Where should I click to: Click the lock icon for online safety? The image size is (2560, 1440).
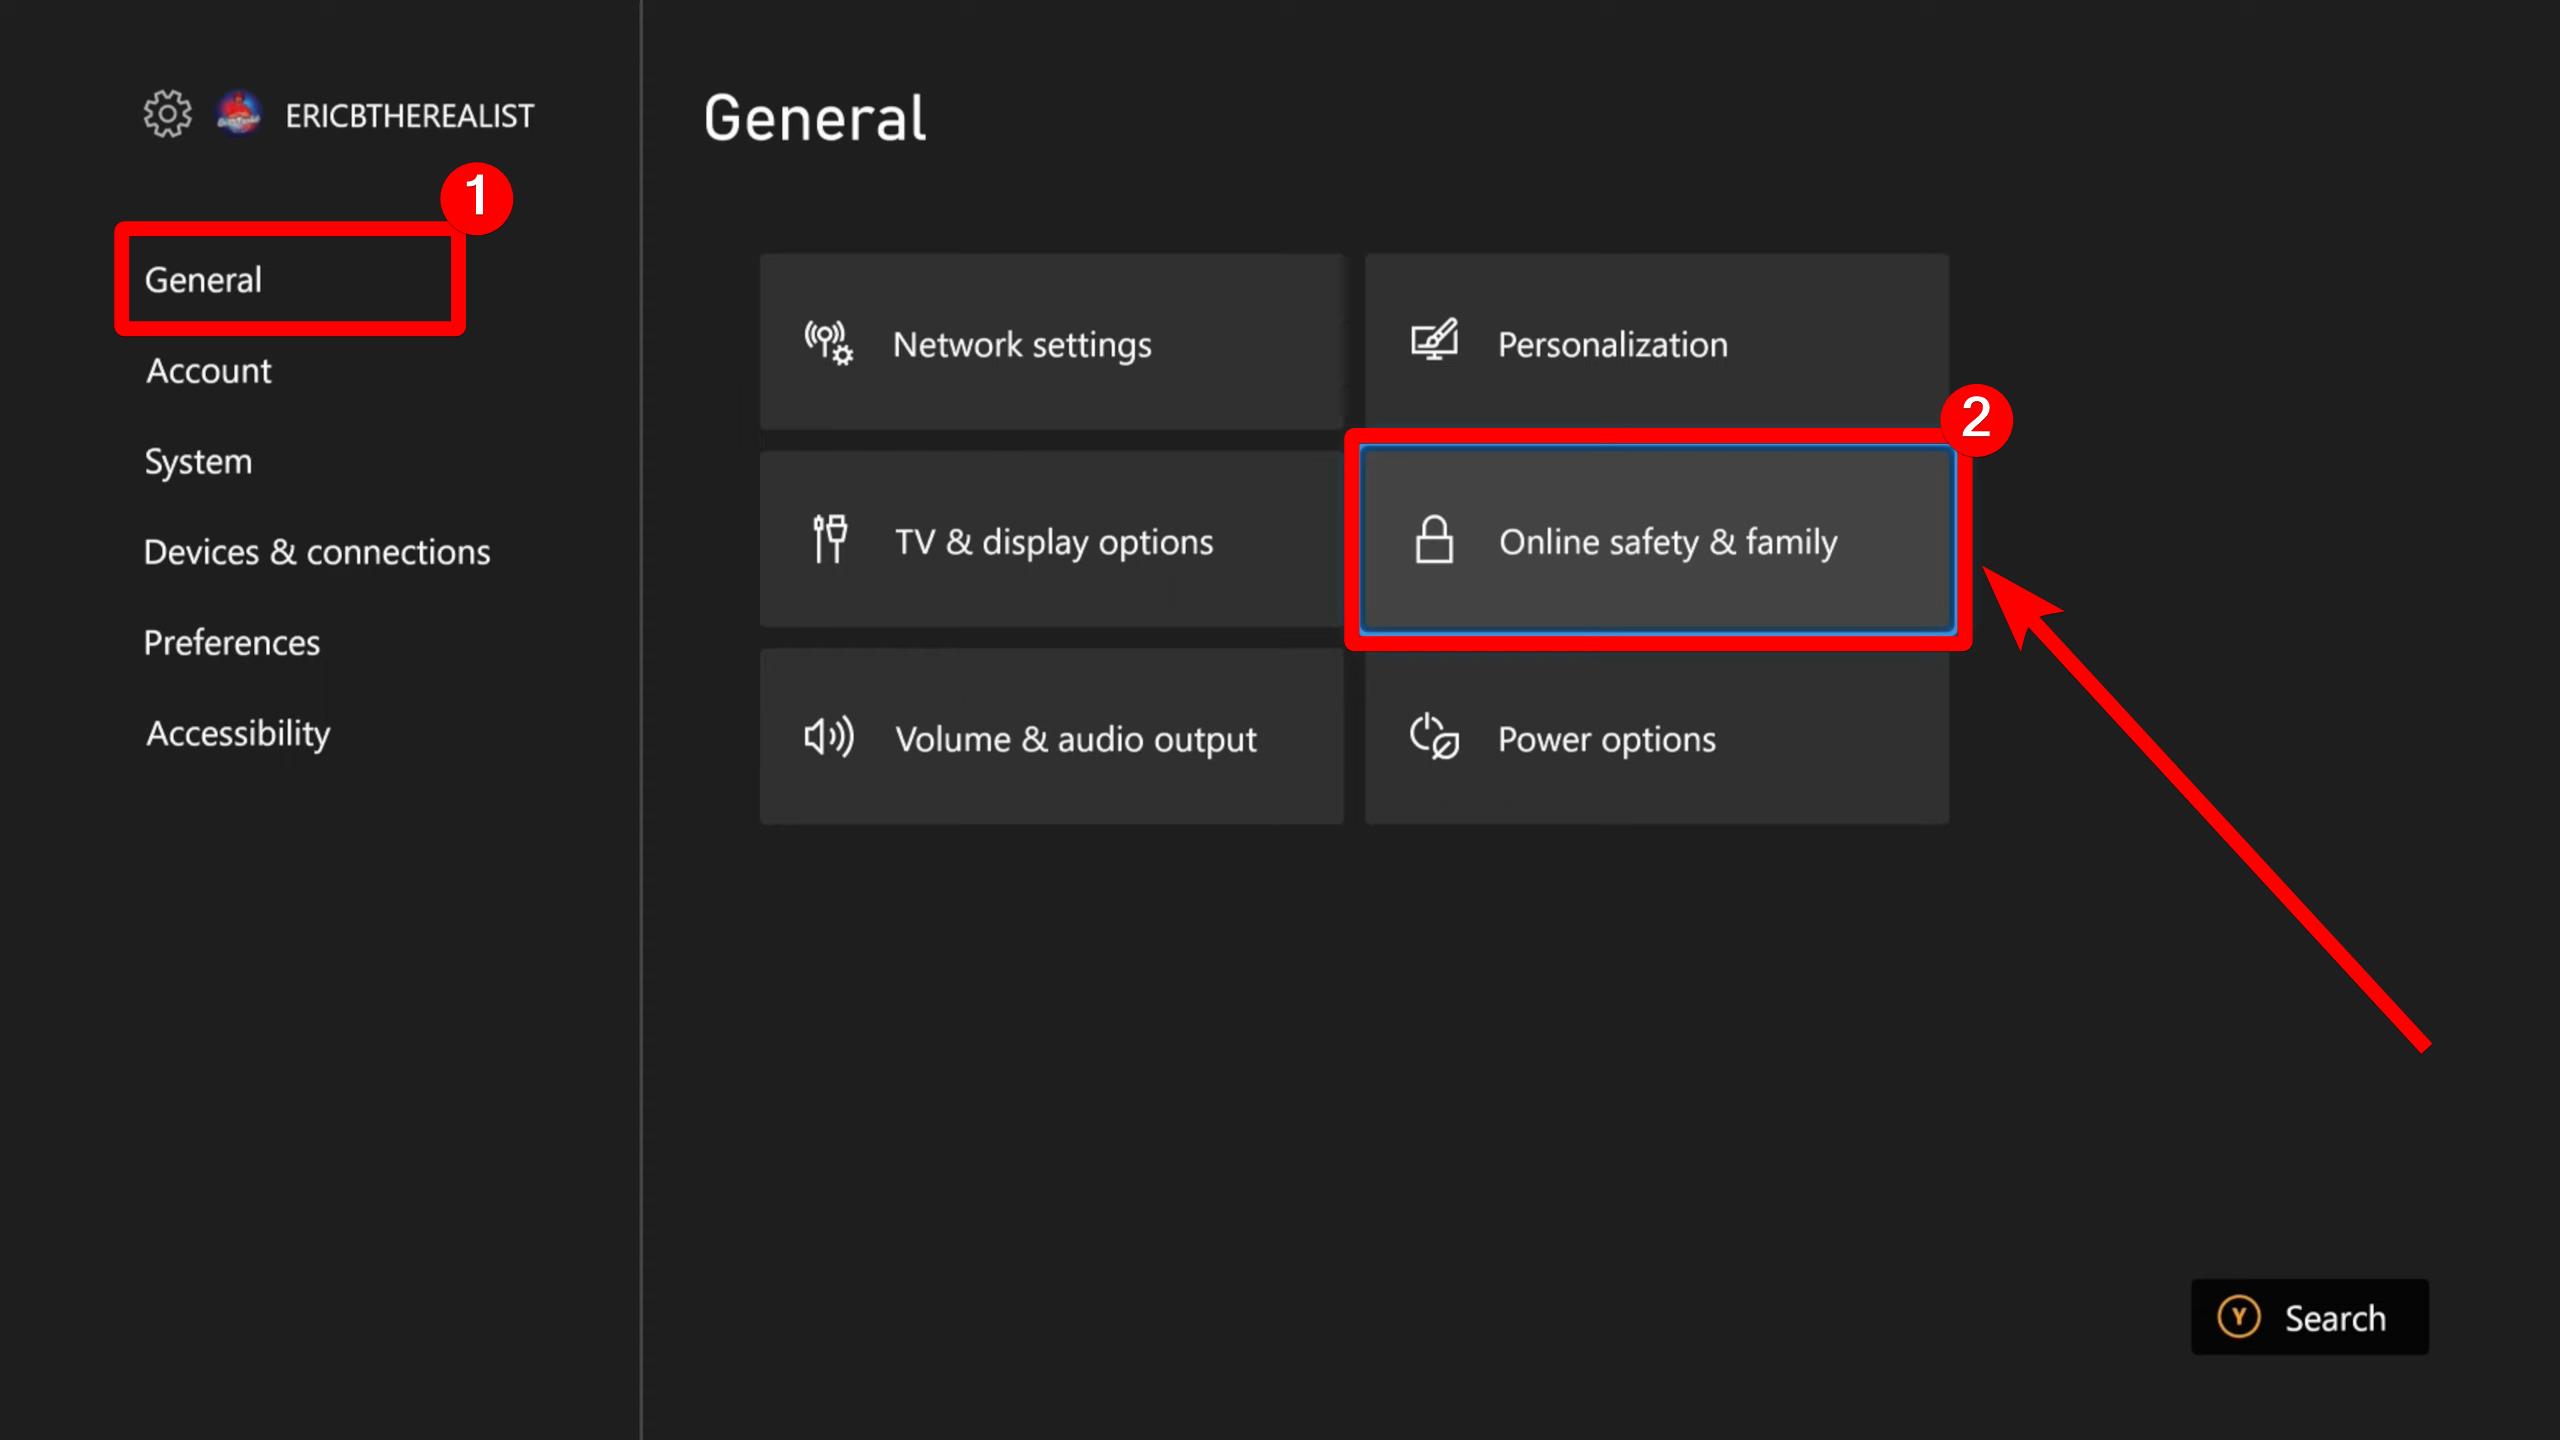click(1434, 540)
